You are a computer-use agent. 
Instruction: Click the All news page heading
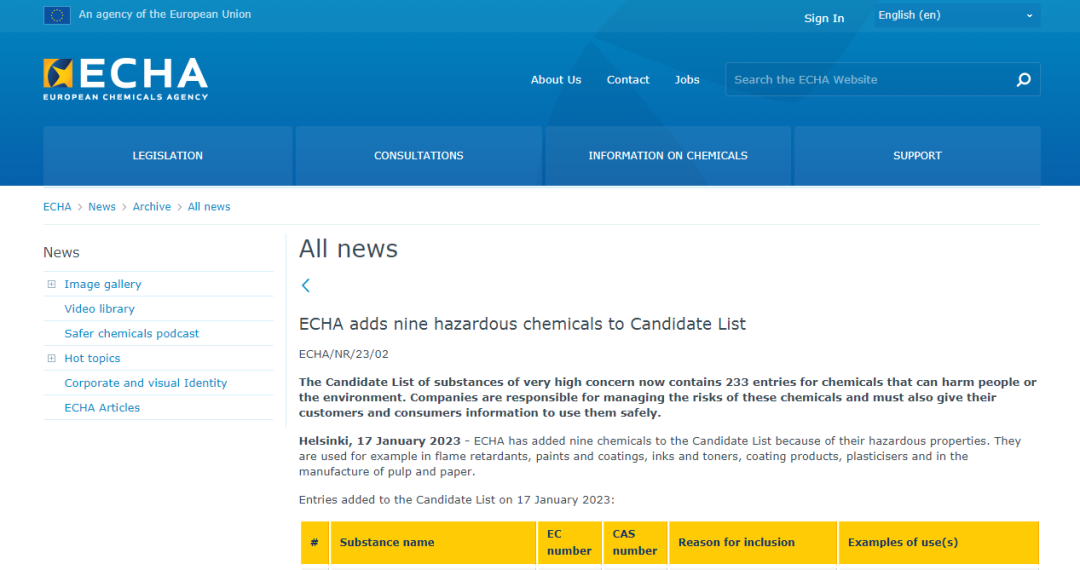pyautogui.click(x=349, y=249)
